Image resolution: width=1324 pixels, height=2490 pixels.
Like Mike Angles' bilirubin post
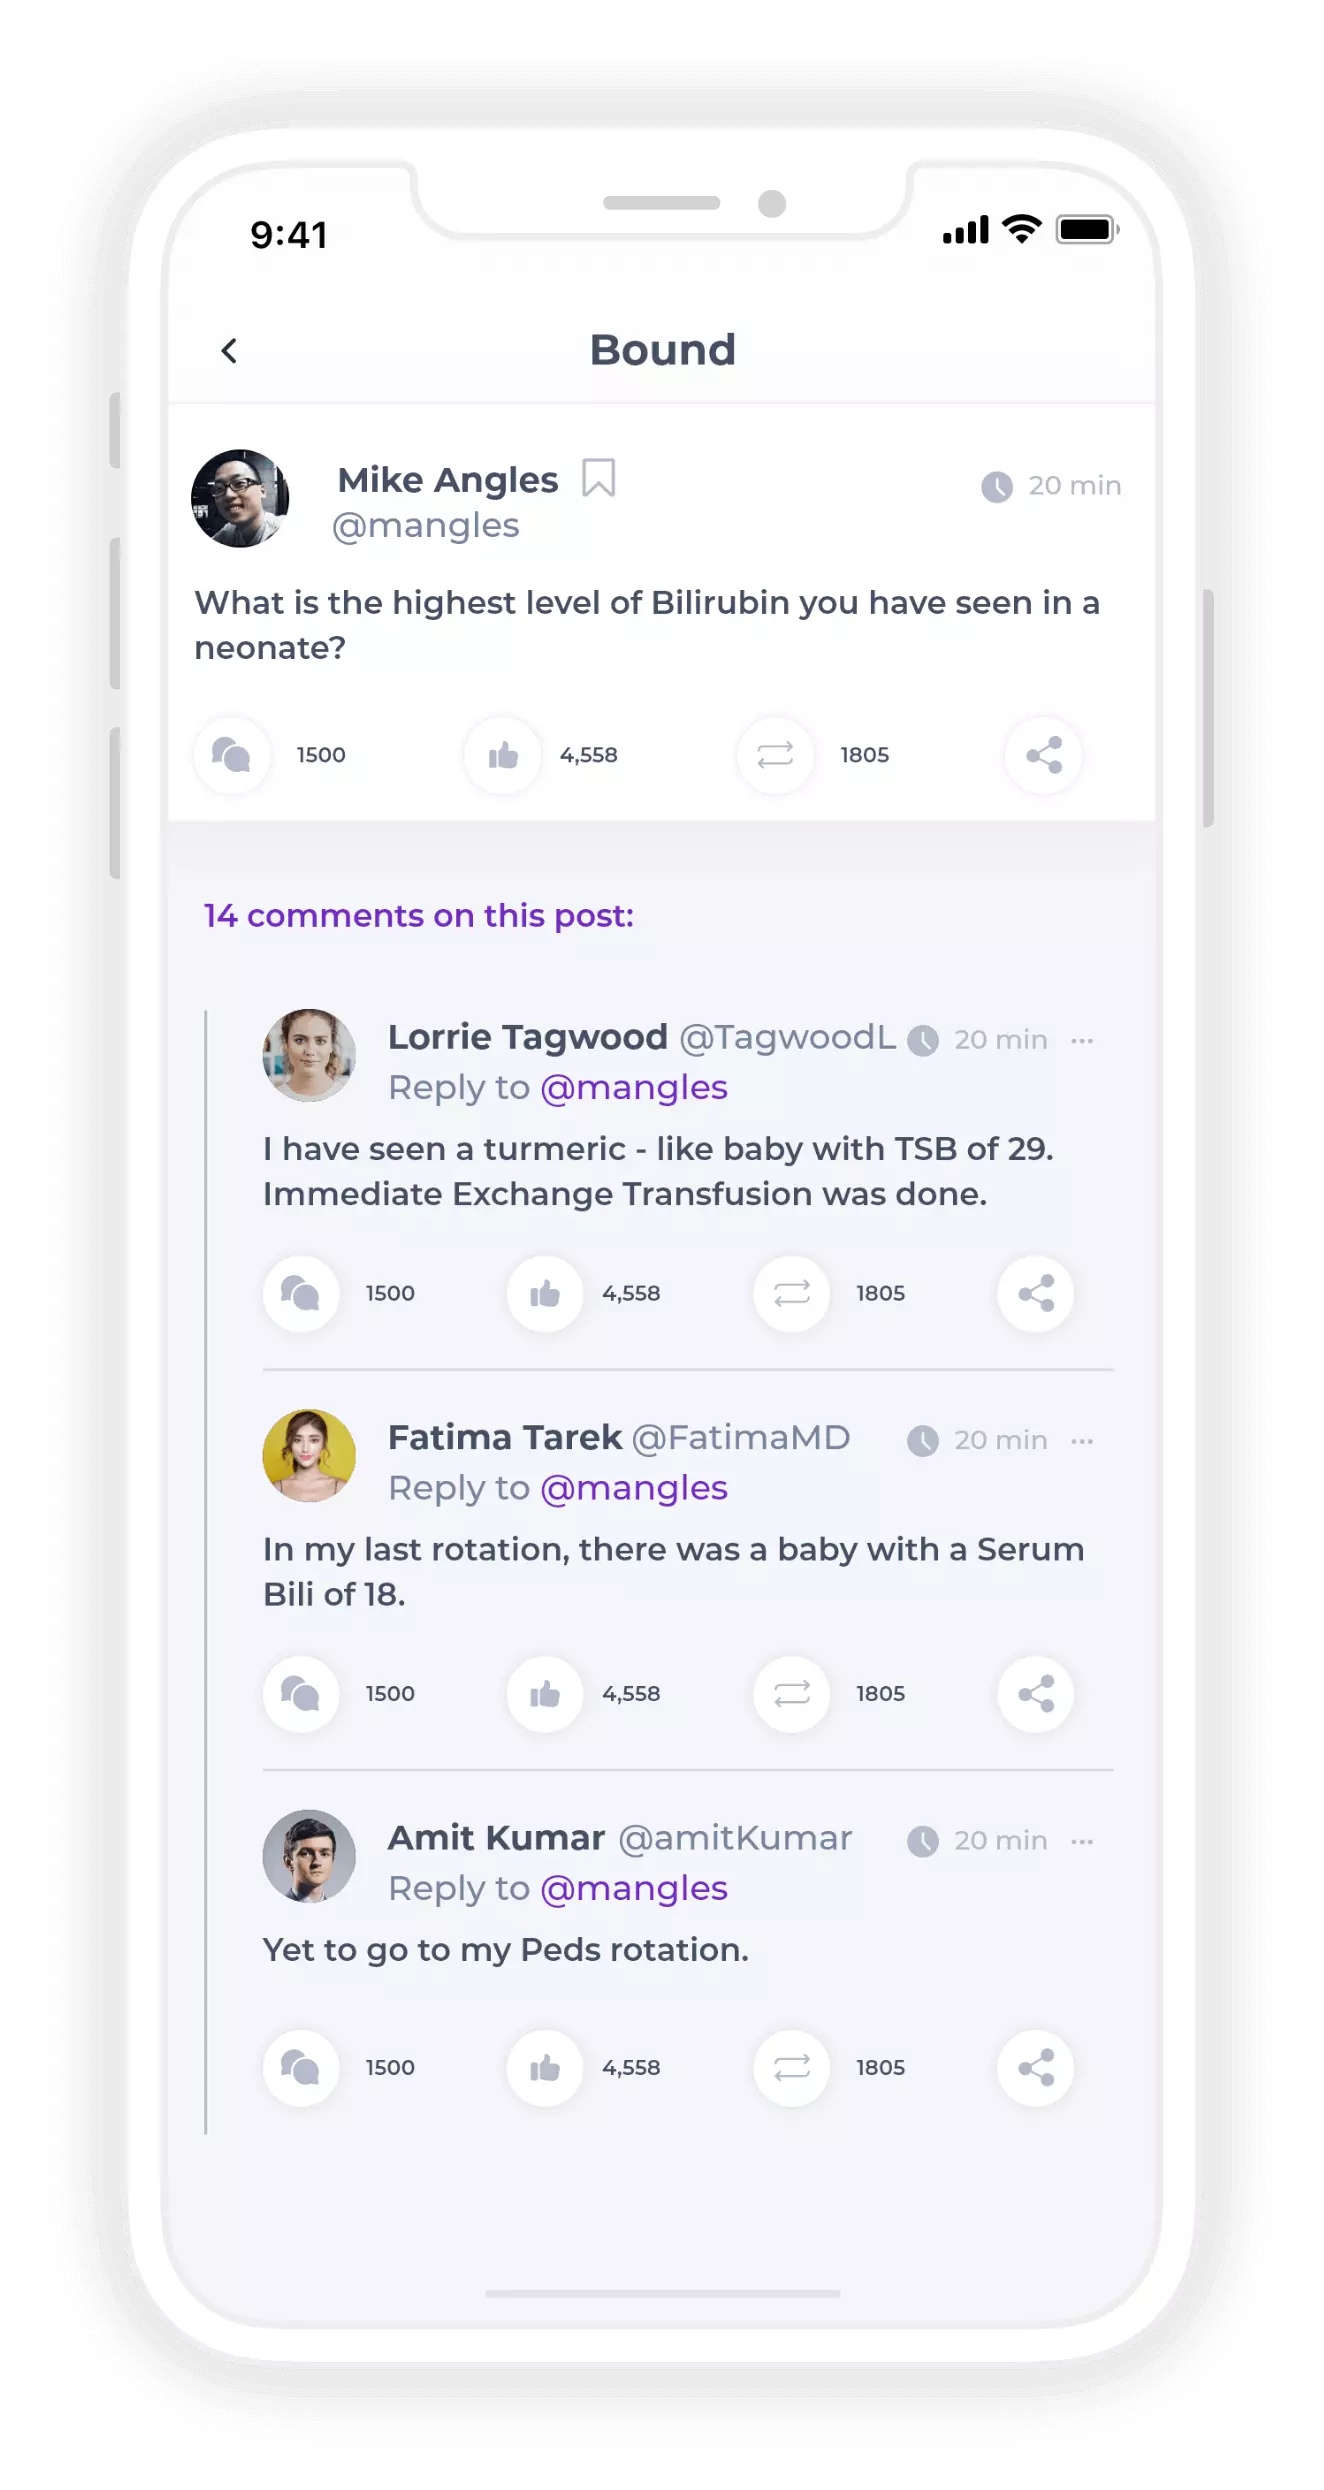click(503, 755)
